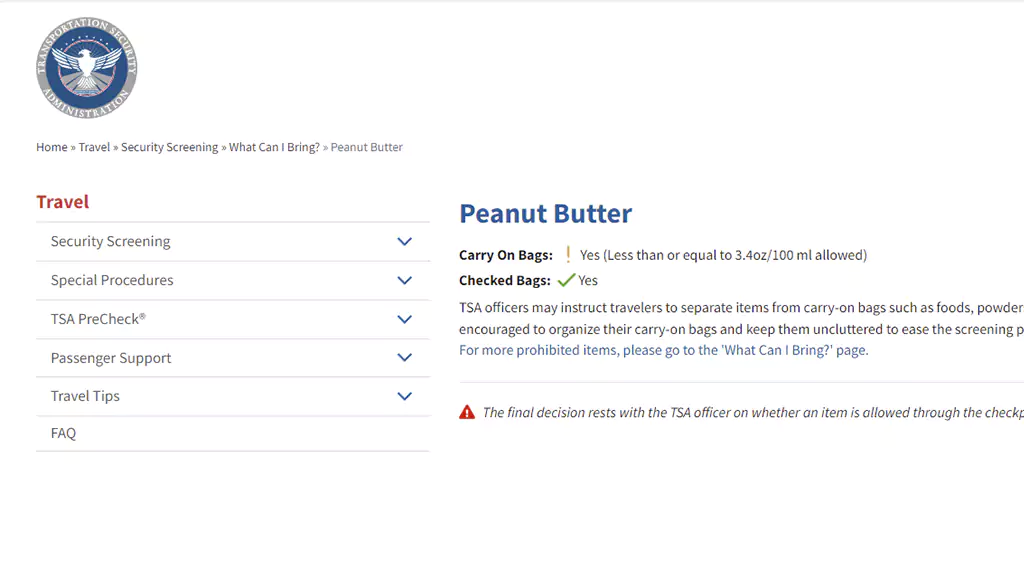Image resolution: width=1024 pixels, height=576 pixels.
Task: Expand the TSA PreCheck chevron
Action: click(x=405, y=319)
